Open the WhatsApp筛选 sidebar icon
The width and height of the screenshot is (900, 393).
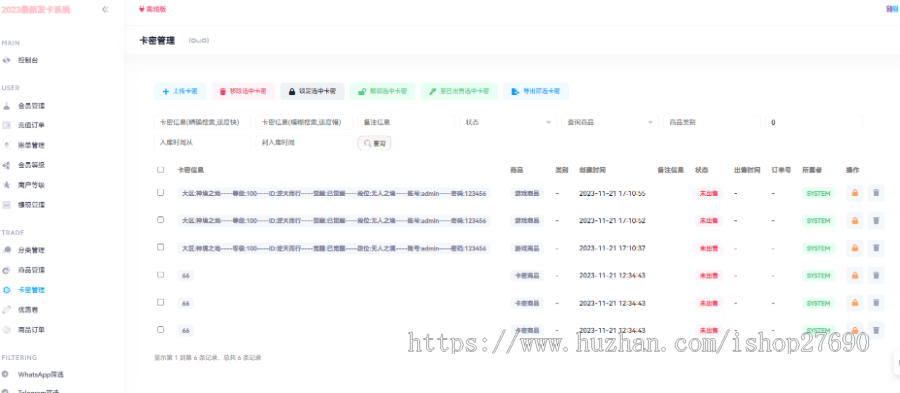(6, 374)
